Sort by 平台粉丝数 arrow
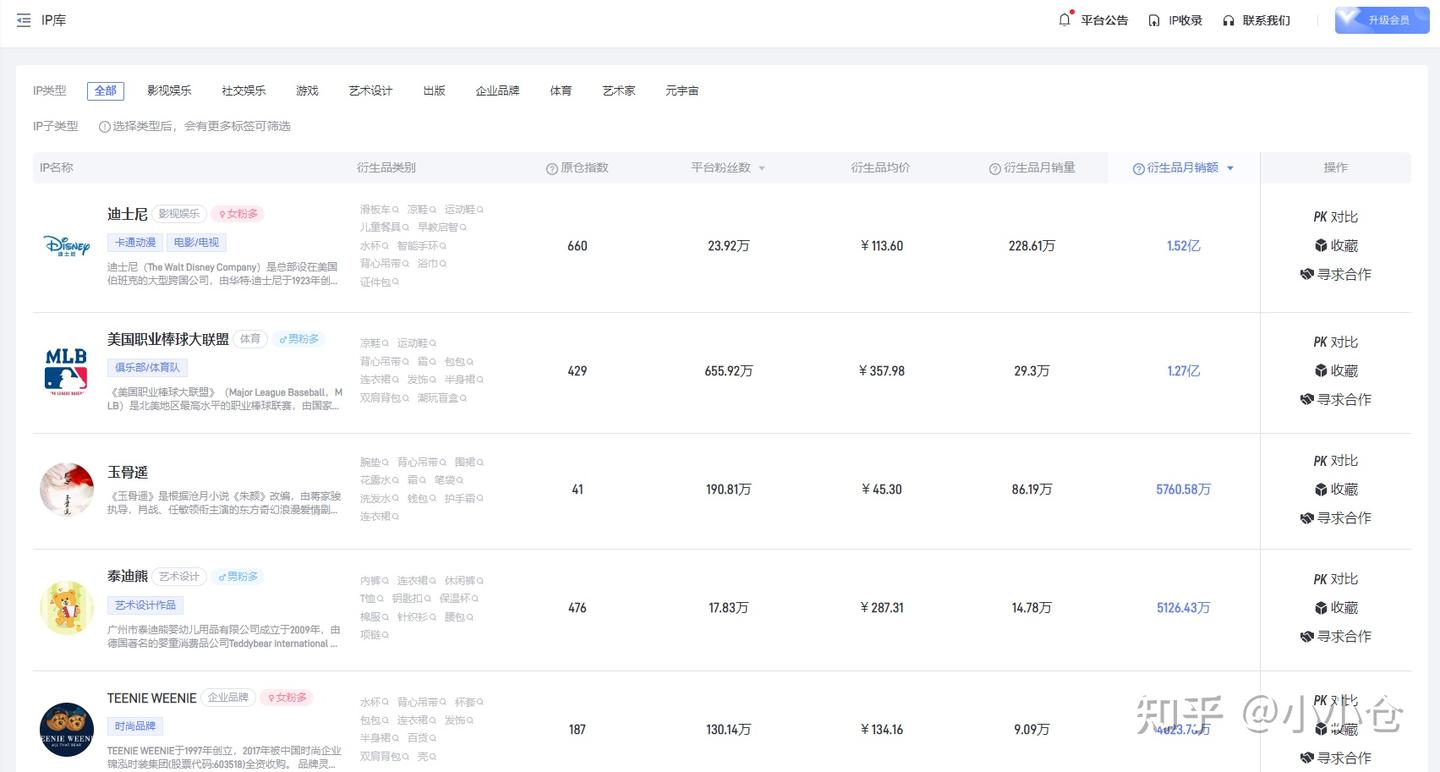Screen dimensions: 1440x772 tap(761, 169)
